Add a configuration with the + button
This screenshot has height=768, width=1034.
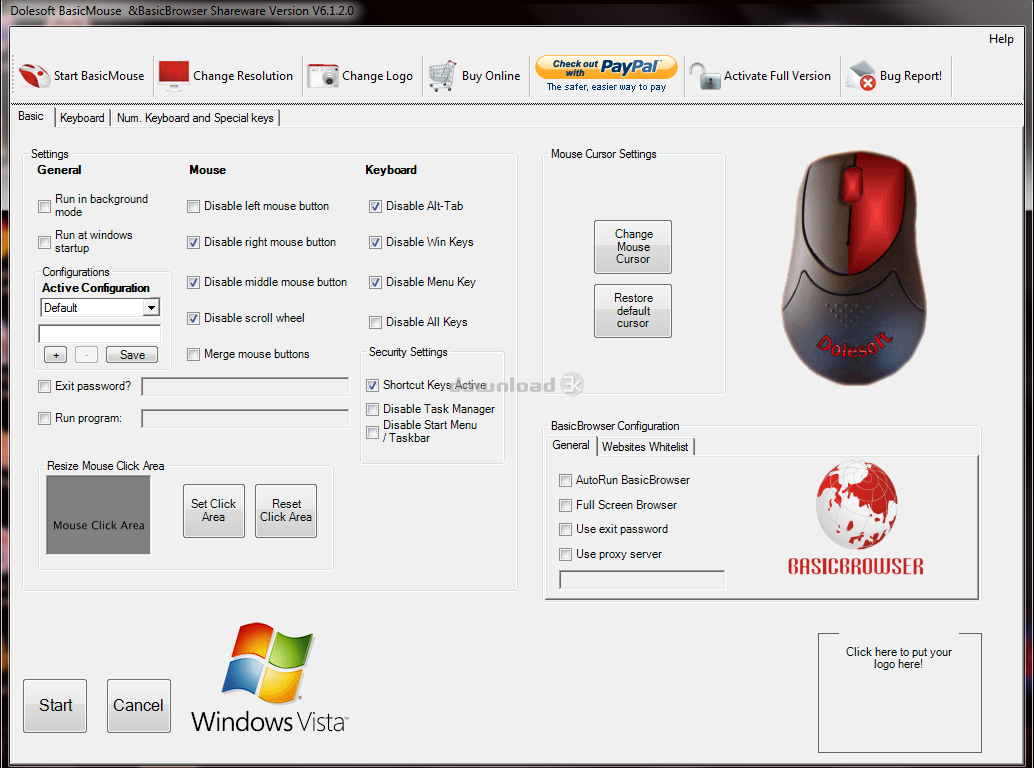pos(55,355)
